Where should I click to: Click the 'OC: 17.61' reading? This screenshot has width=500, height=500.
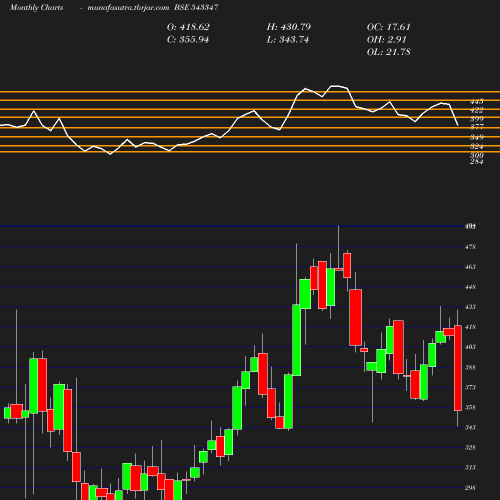point(389,27)
